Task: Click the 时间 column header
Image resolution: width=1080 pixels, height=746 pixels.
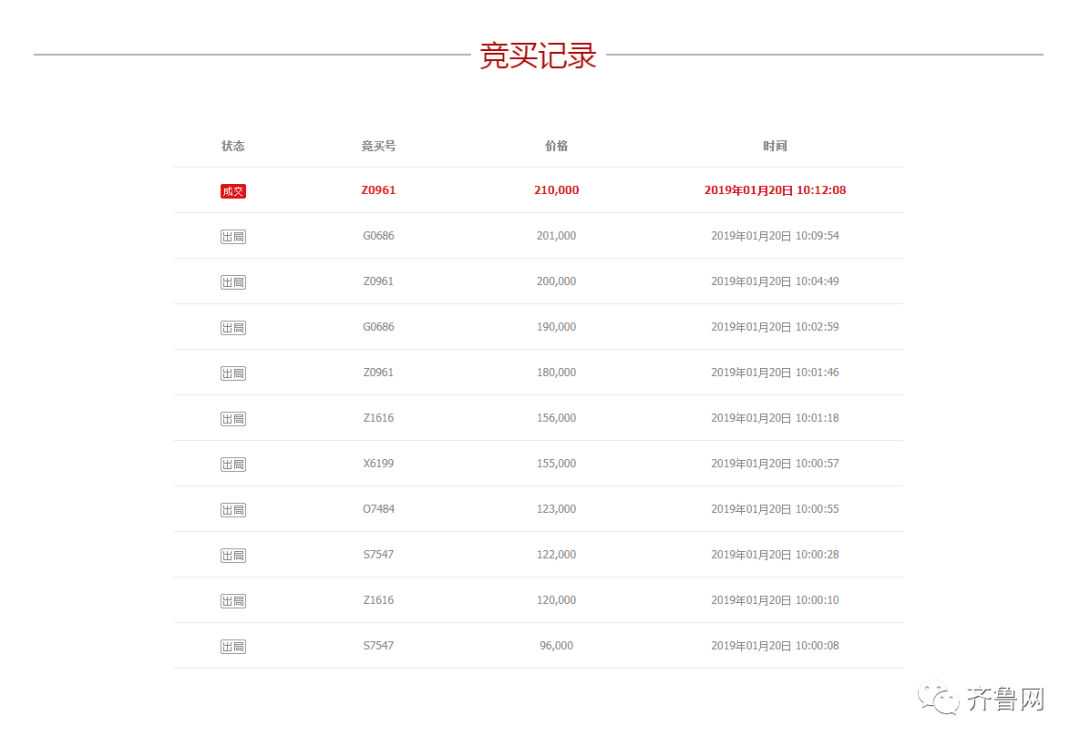Action: pyautogui.click(x=776, y=145)
